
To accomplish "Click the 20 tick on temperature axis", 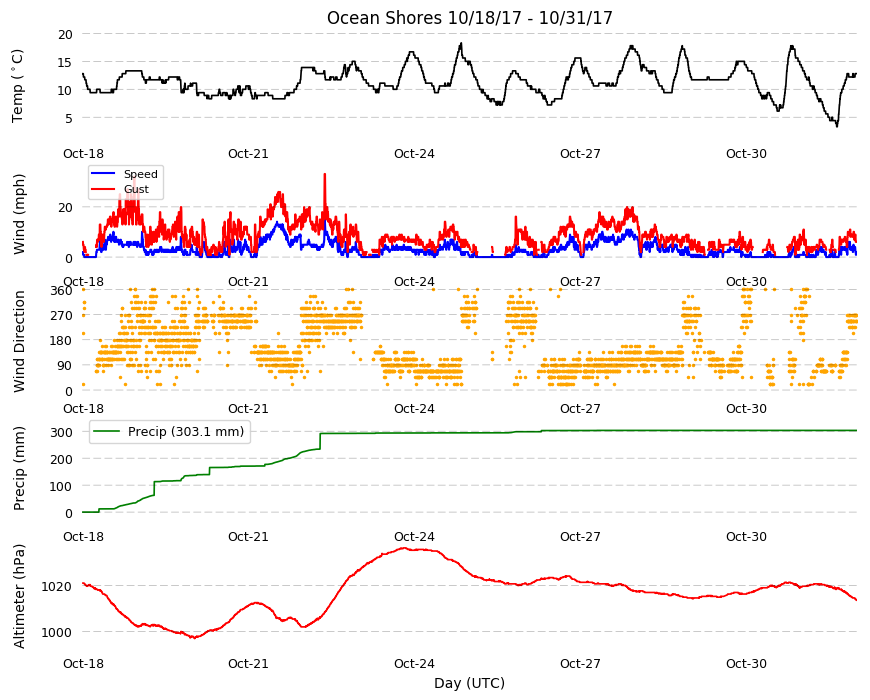I will (65, 34).
